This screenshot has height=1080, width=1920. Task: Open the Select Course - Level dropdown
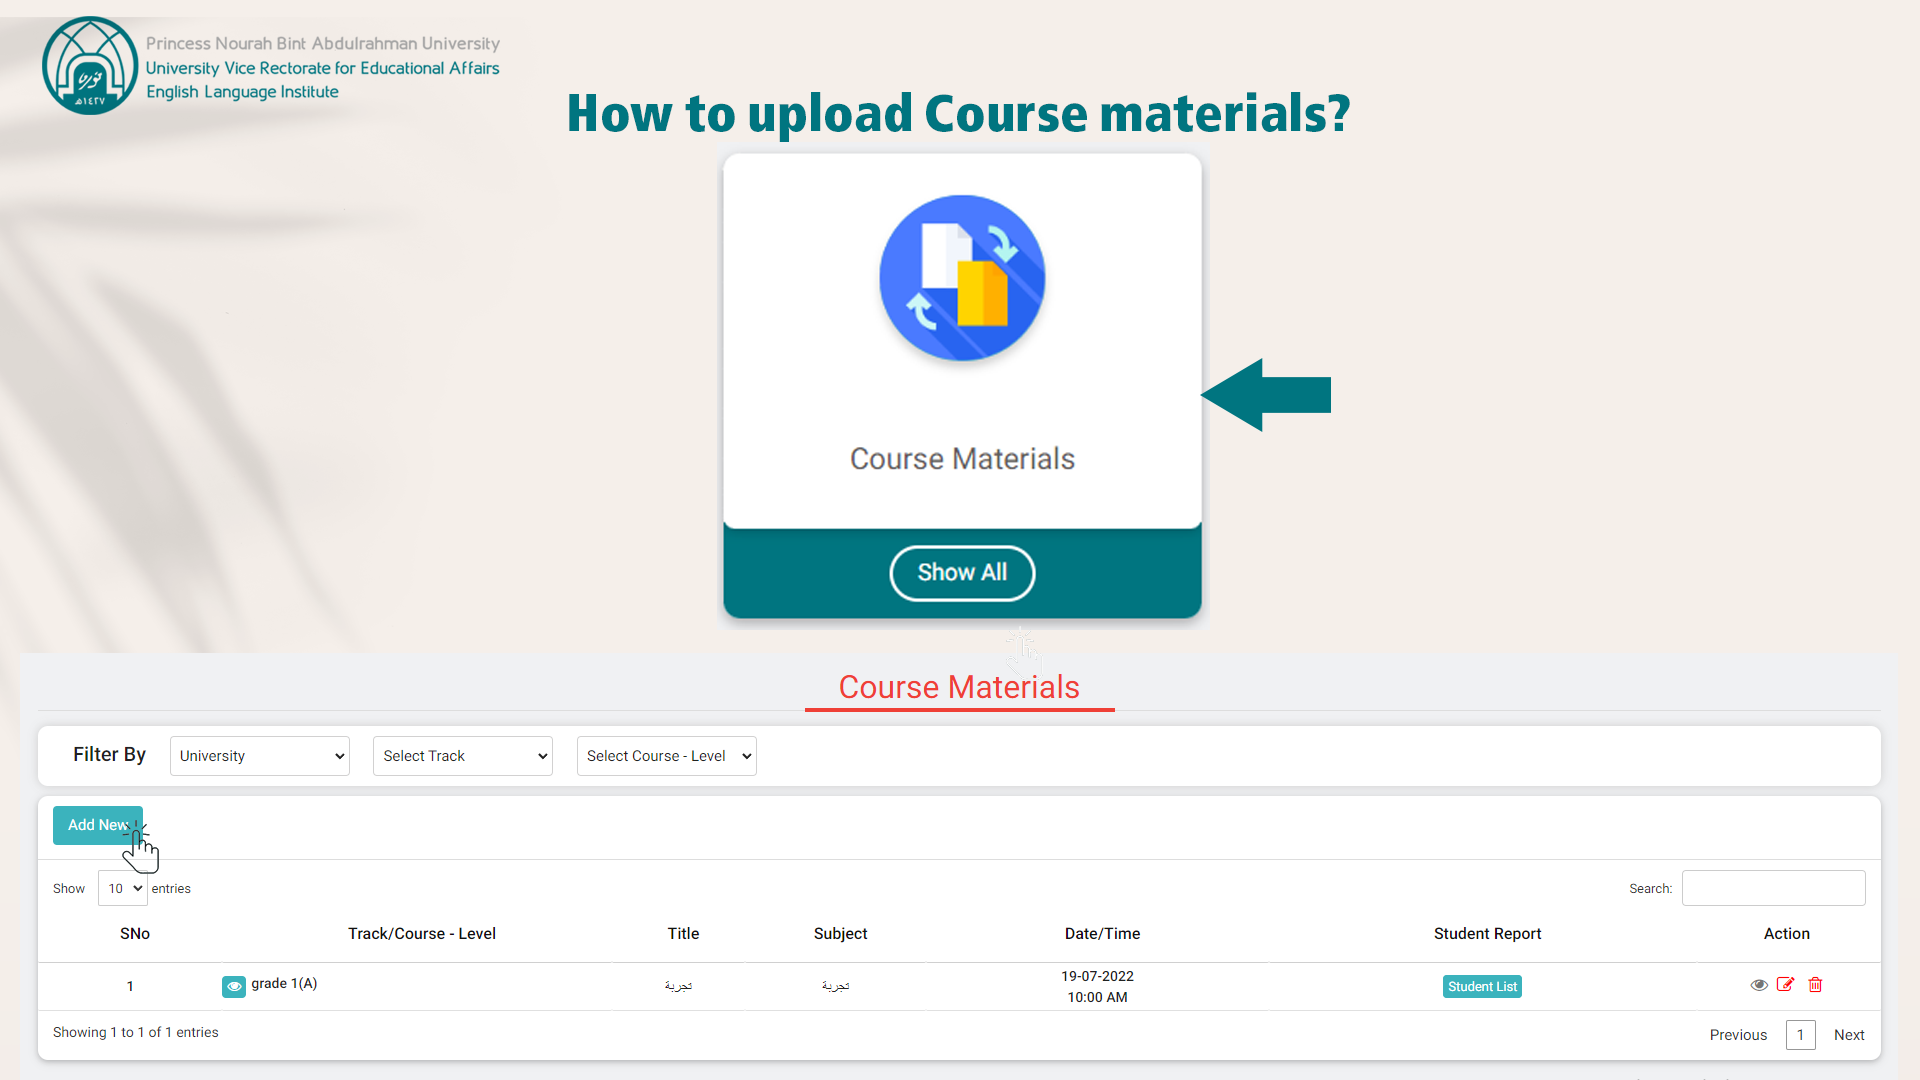(667, 756)
